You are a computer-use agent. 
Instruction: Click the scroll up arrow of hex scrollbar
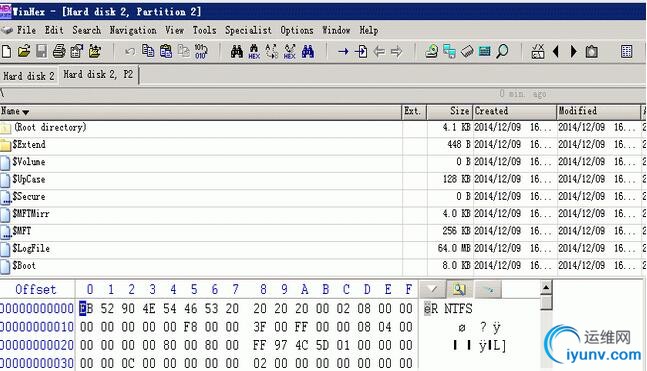(x=546, y=287)
